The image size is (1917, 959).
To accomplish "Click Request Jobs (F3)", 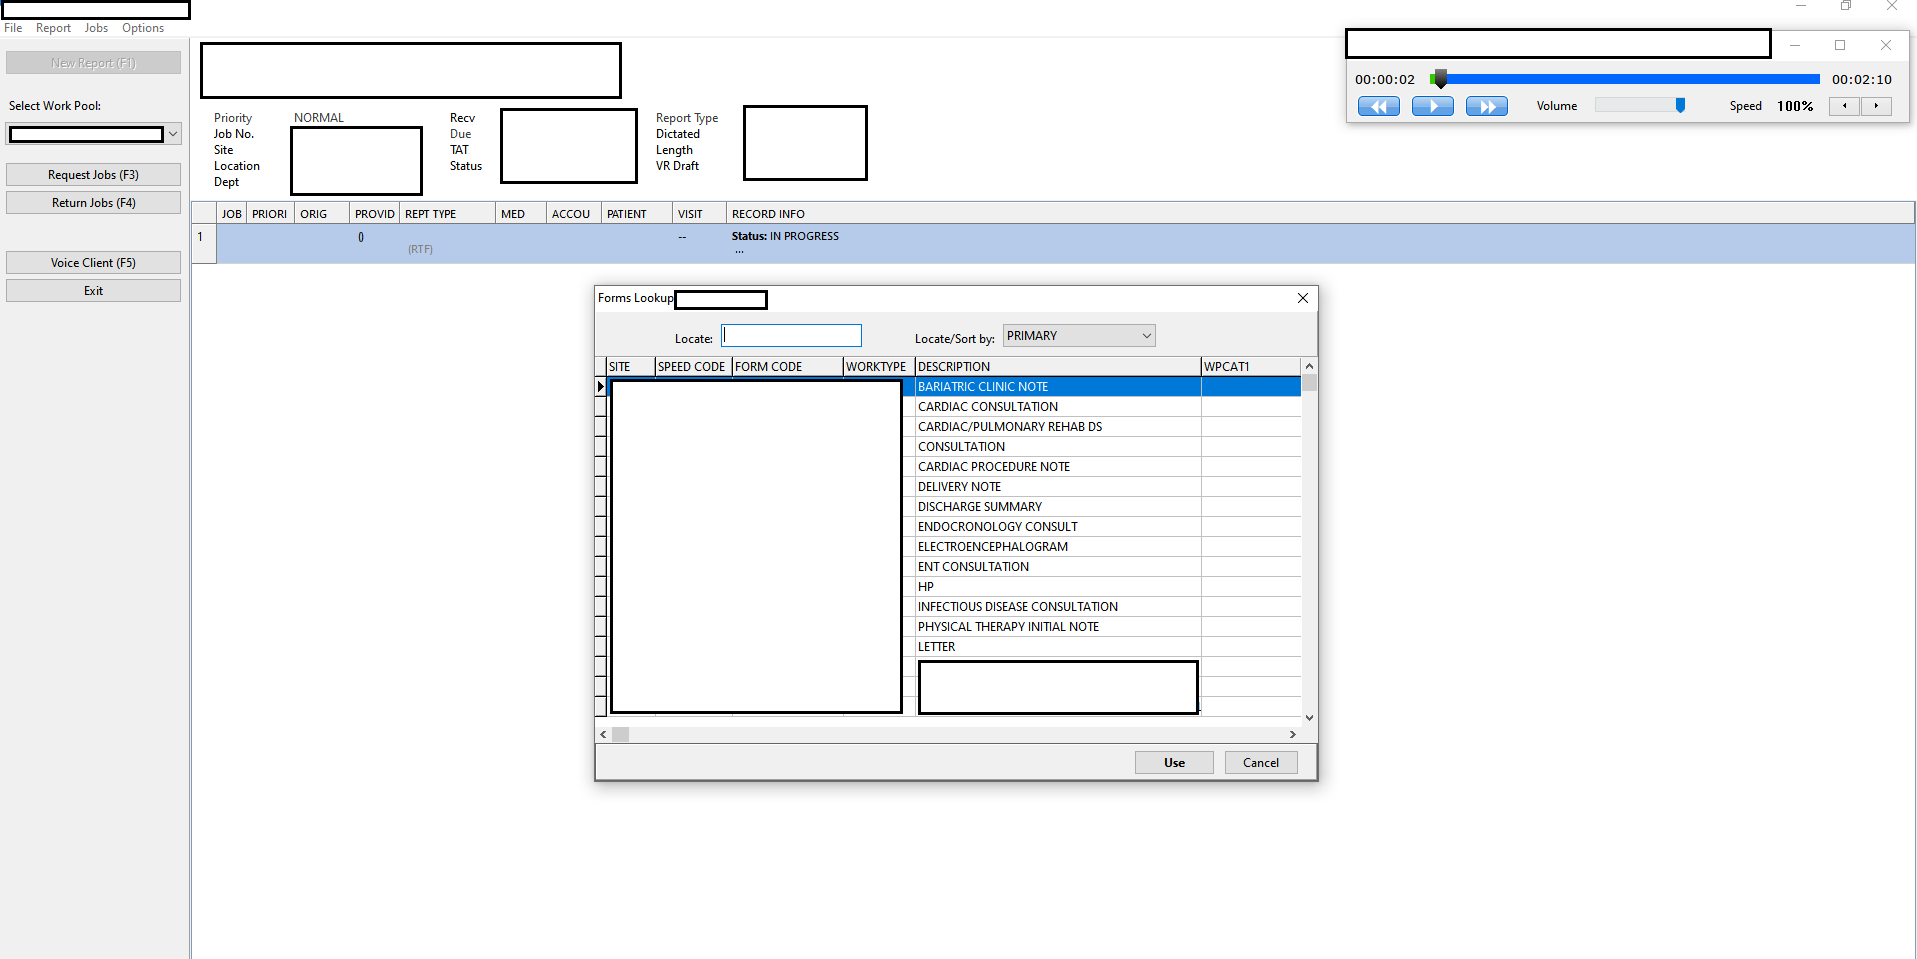I will tap(93, 175).
